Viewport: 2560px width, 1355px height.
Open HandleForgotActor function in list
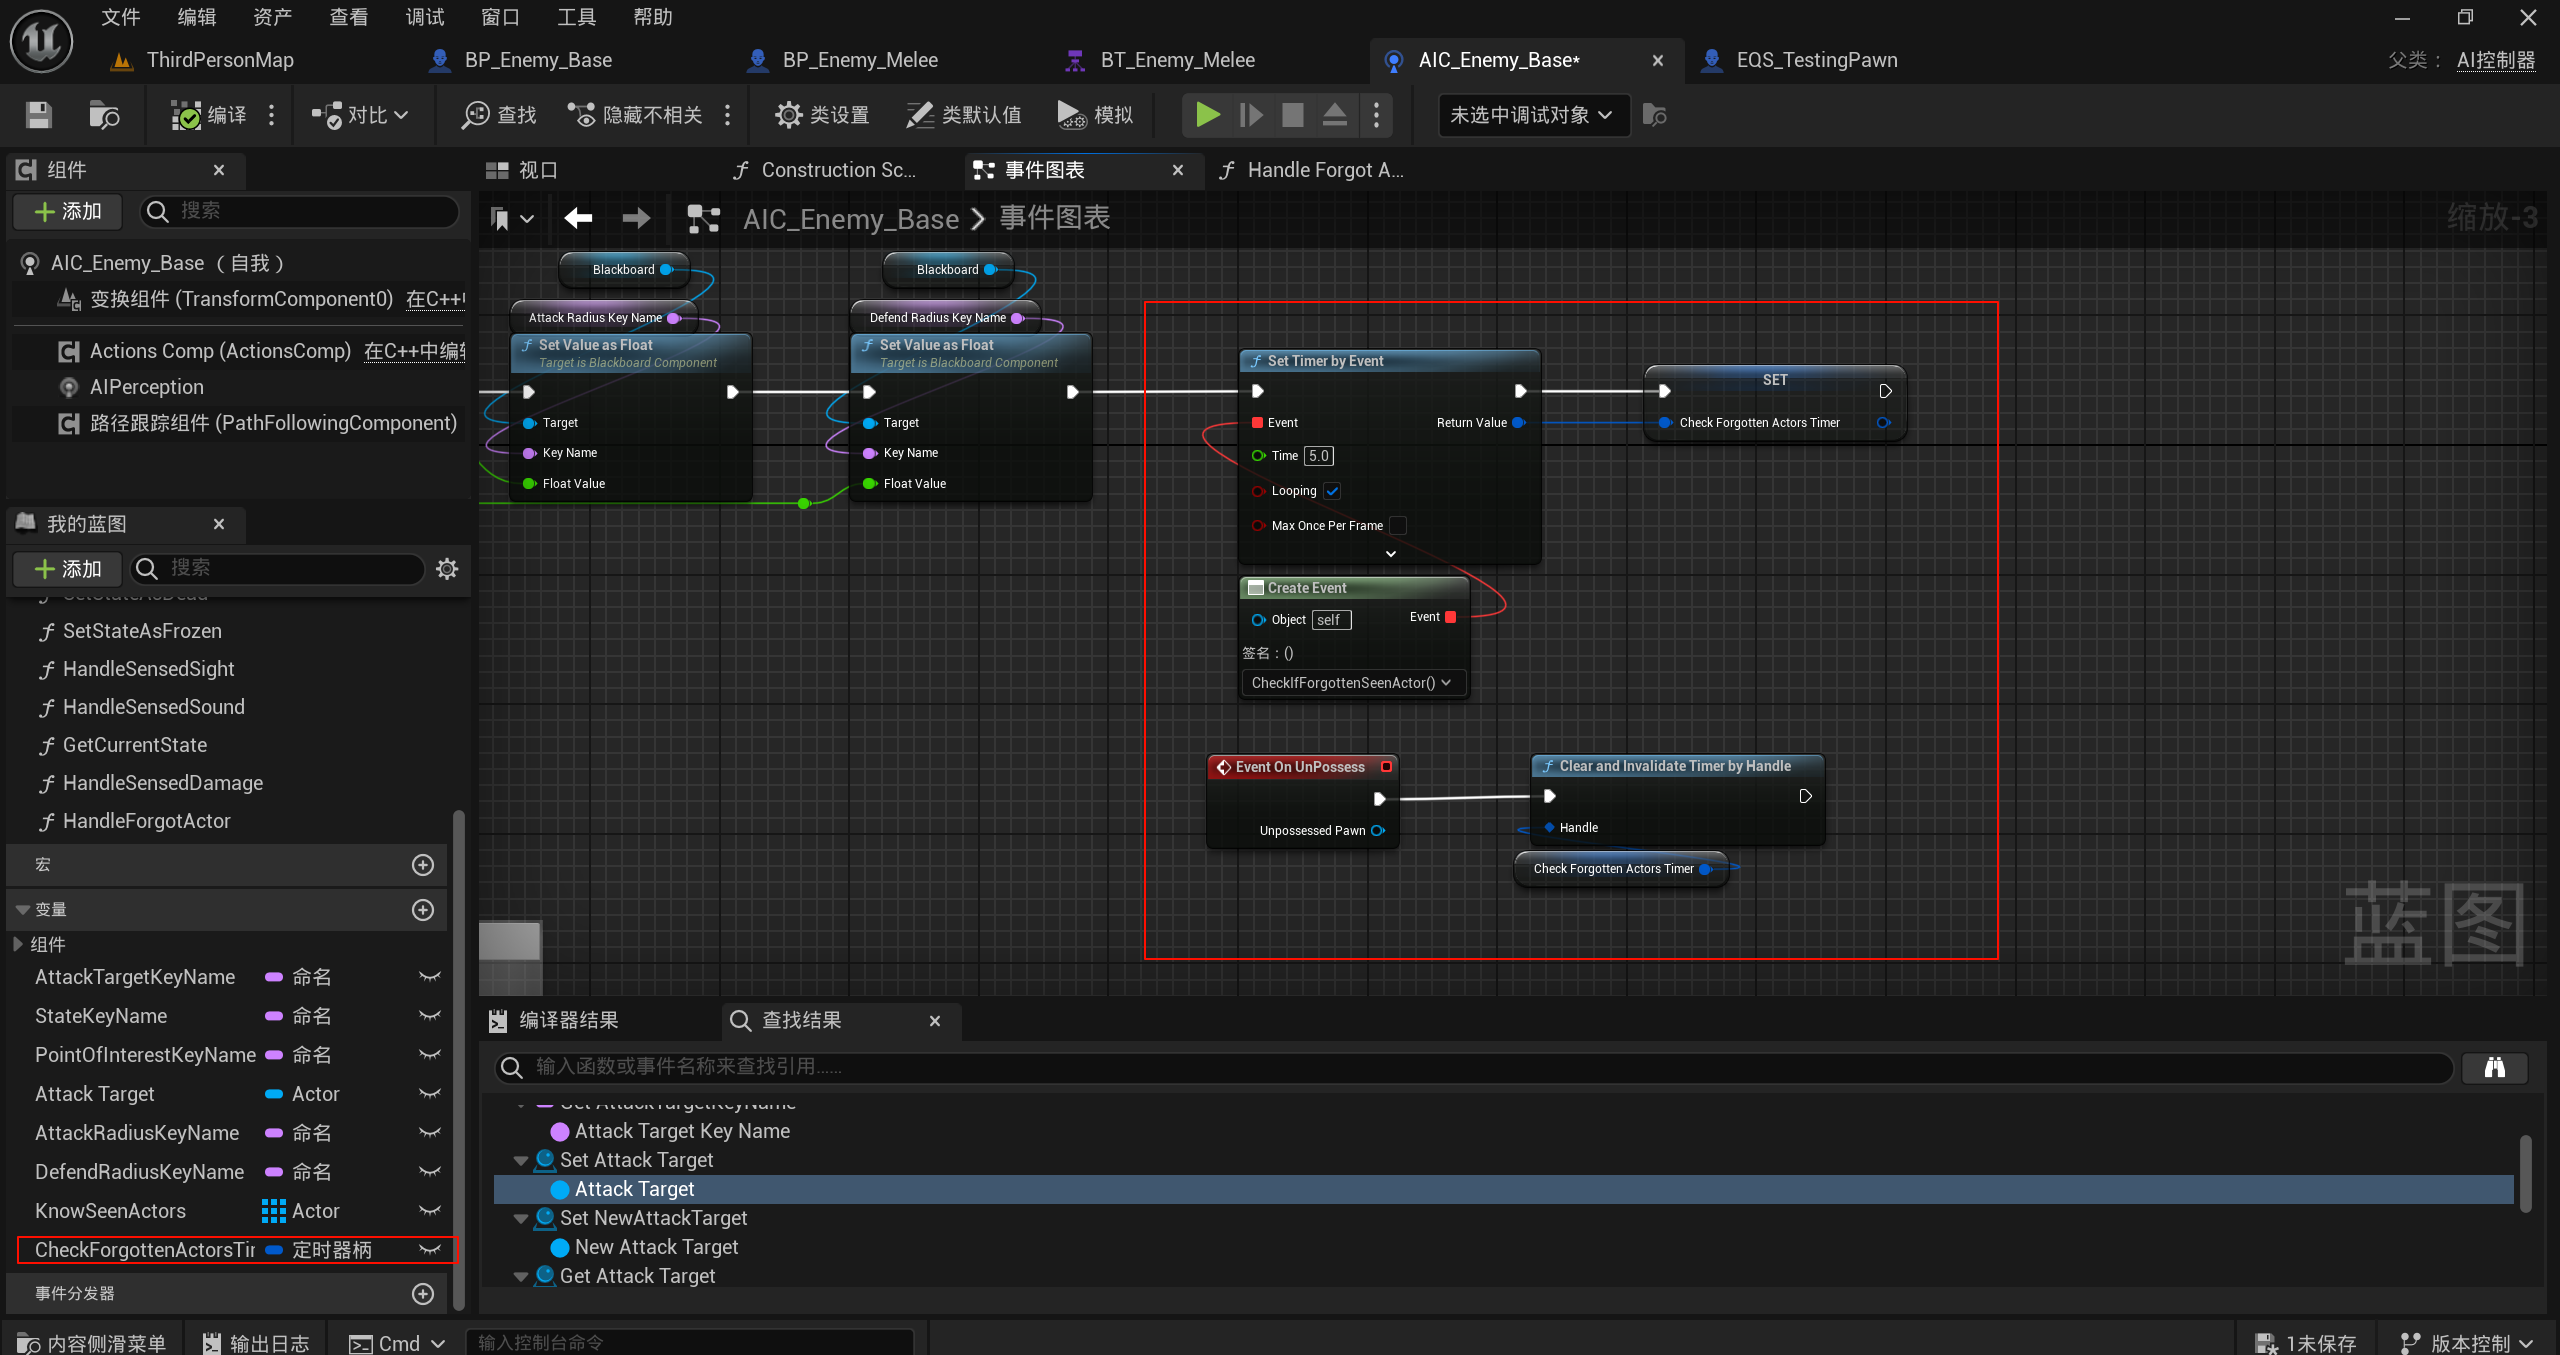click(x=146, y=821)
